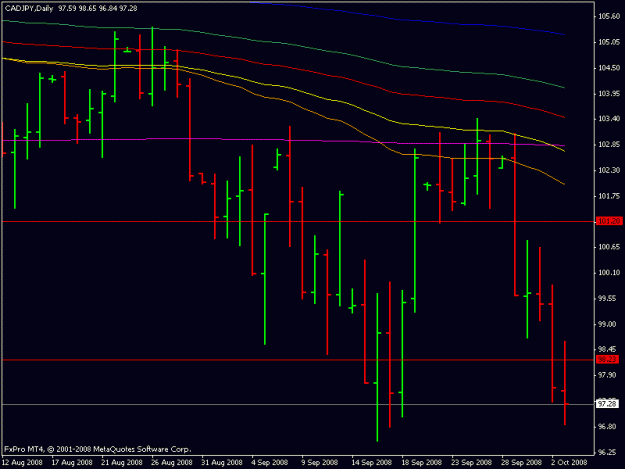The image size is (625, 469).
Task: Click the 31 Aug 2008 date label
Action: point(222,463)
